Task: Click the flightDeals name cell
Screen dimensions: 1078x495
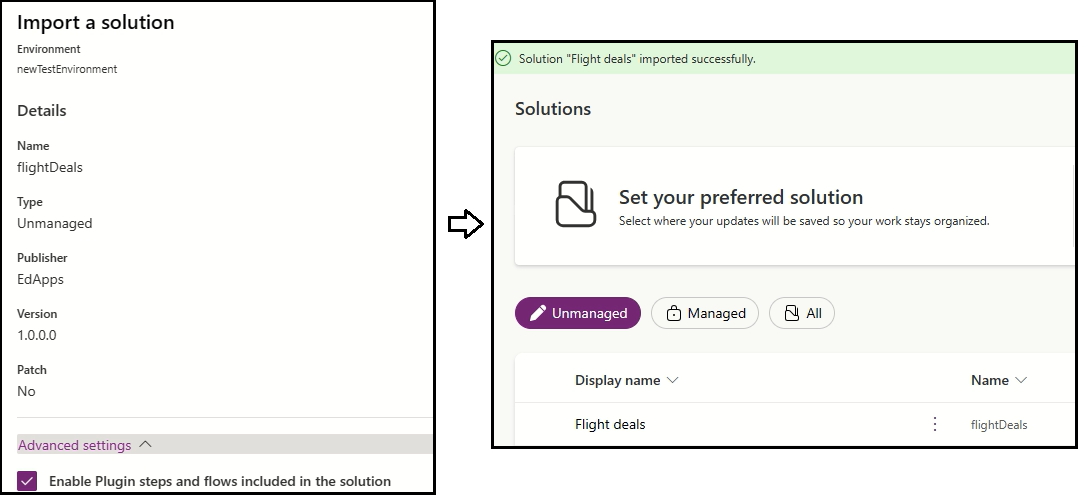Action: click(998, 424)
